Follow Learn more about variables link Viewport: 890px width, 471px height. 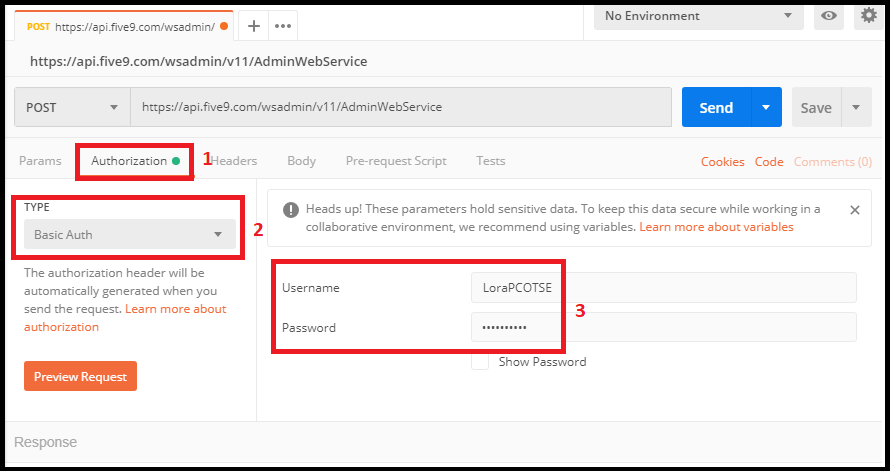[716, 227]
